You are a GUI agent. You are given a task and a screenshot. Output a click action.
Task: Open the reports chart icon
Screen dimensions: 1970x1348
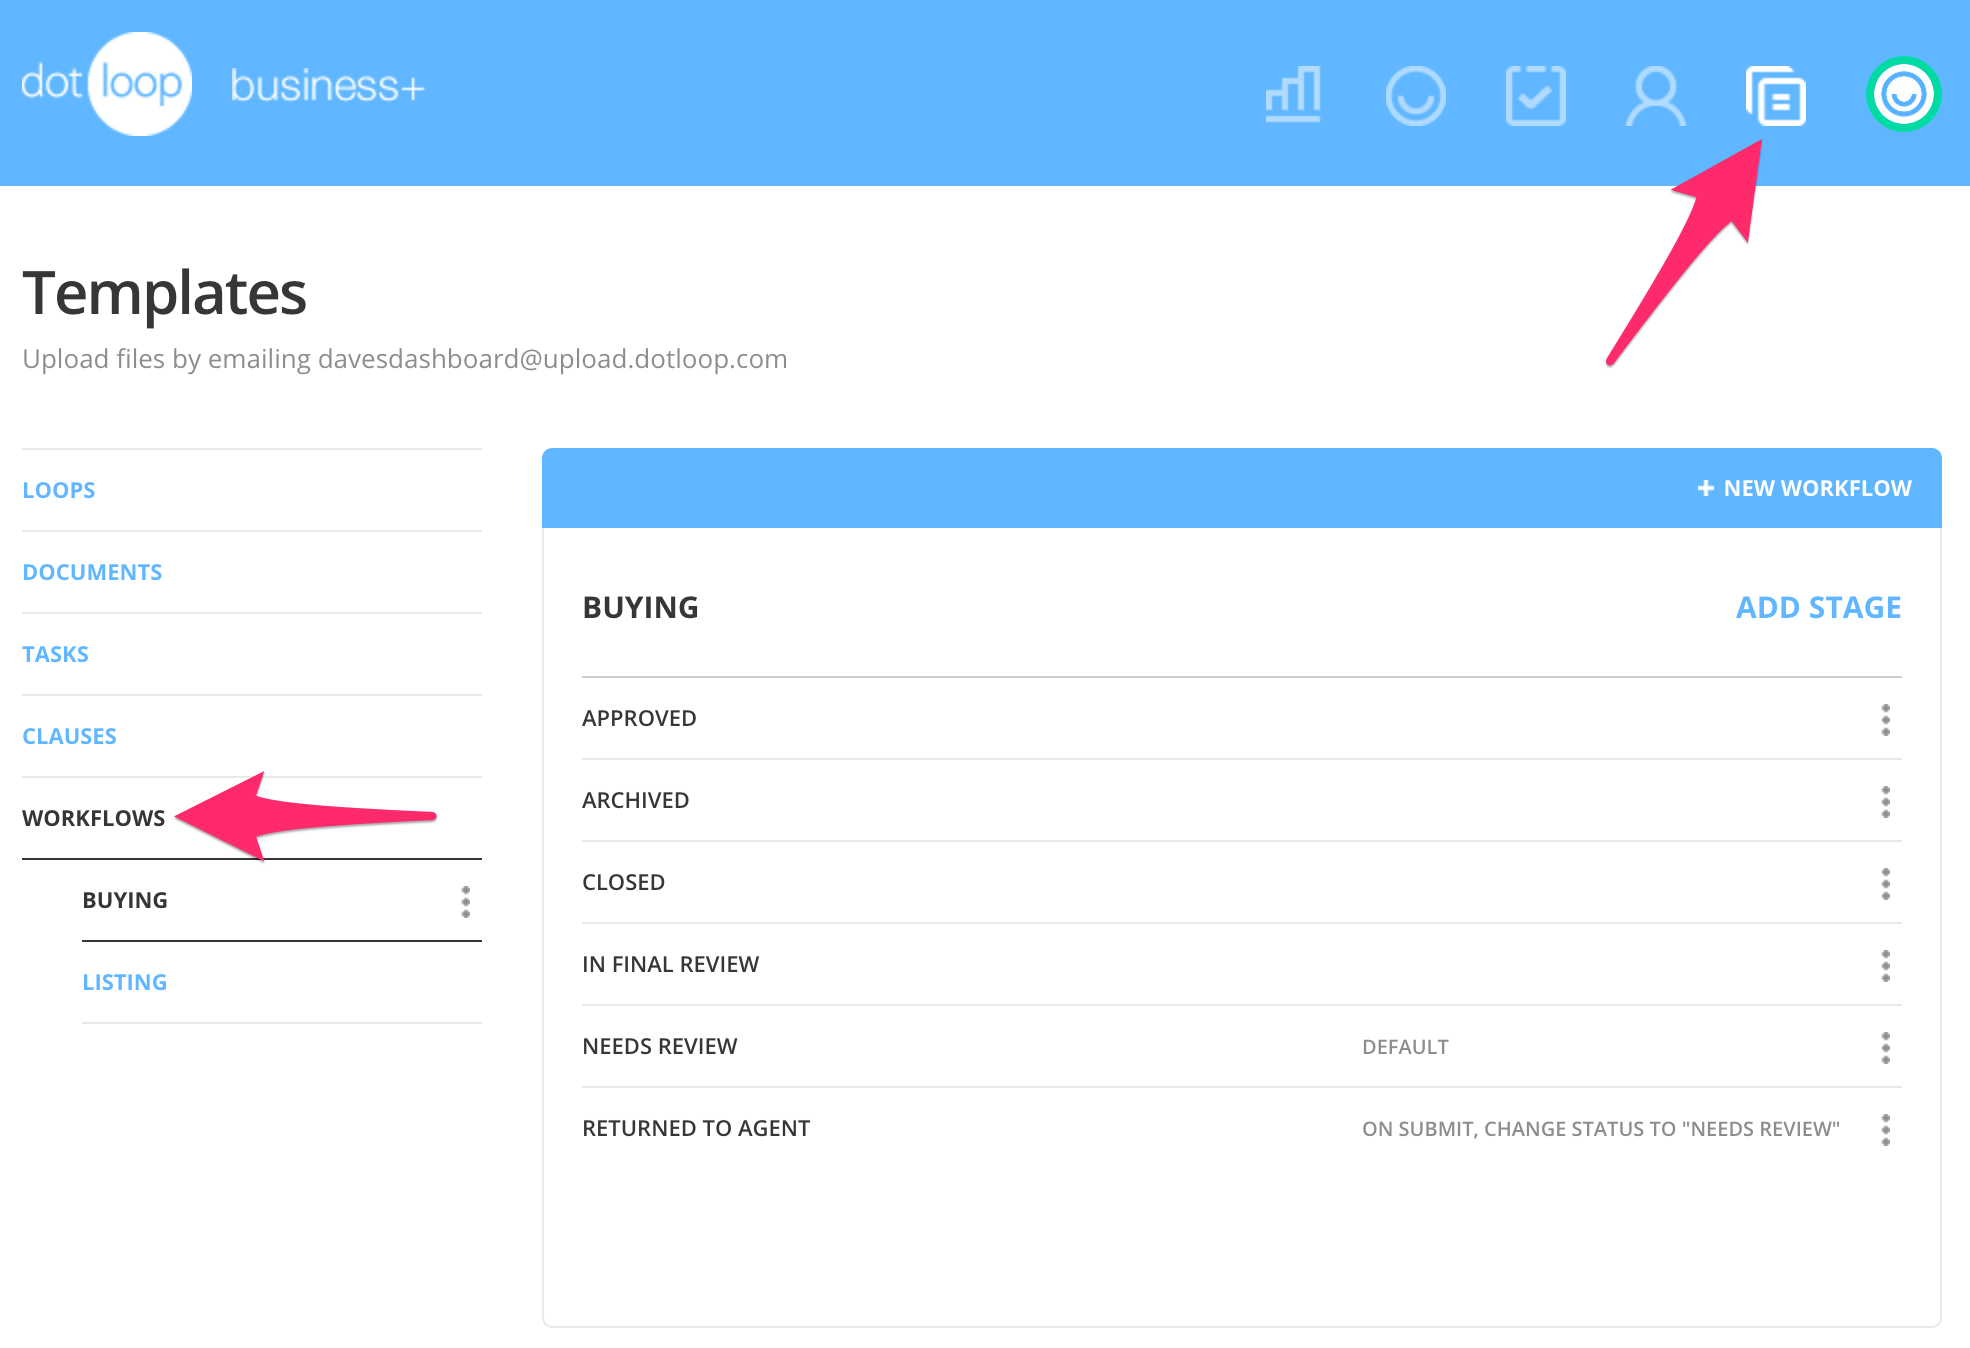click(1294, 96)
